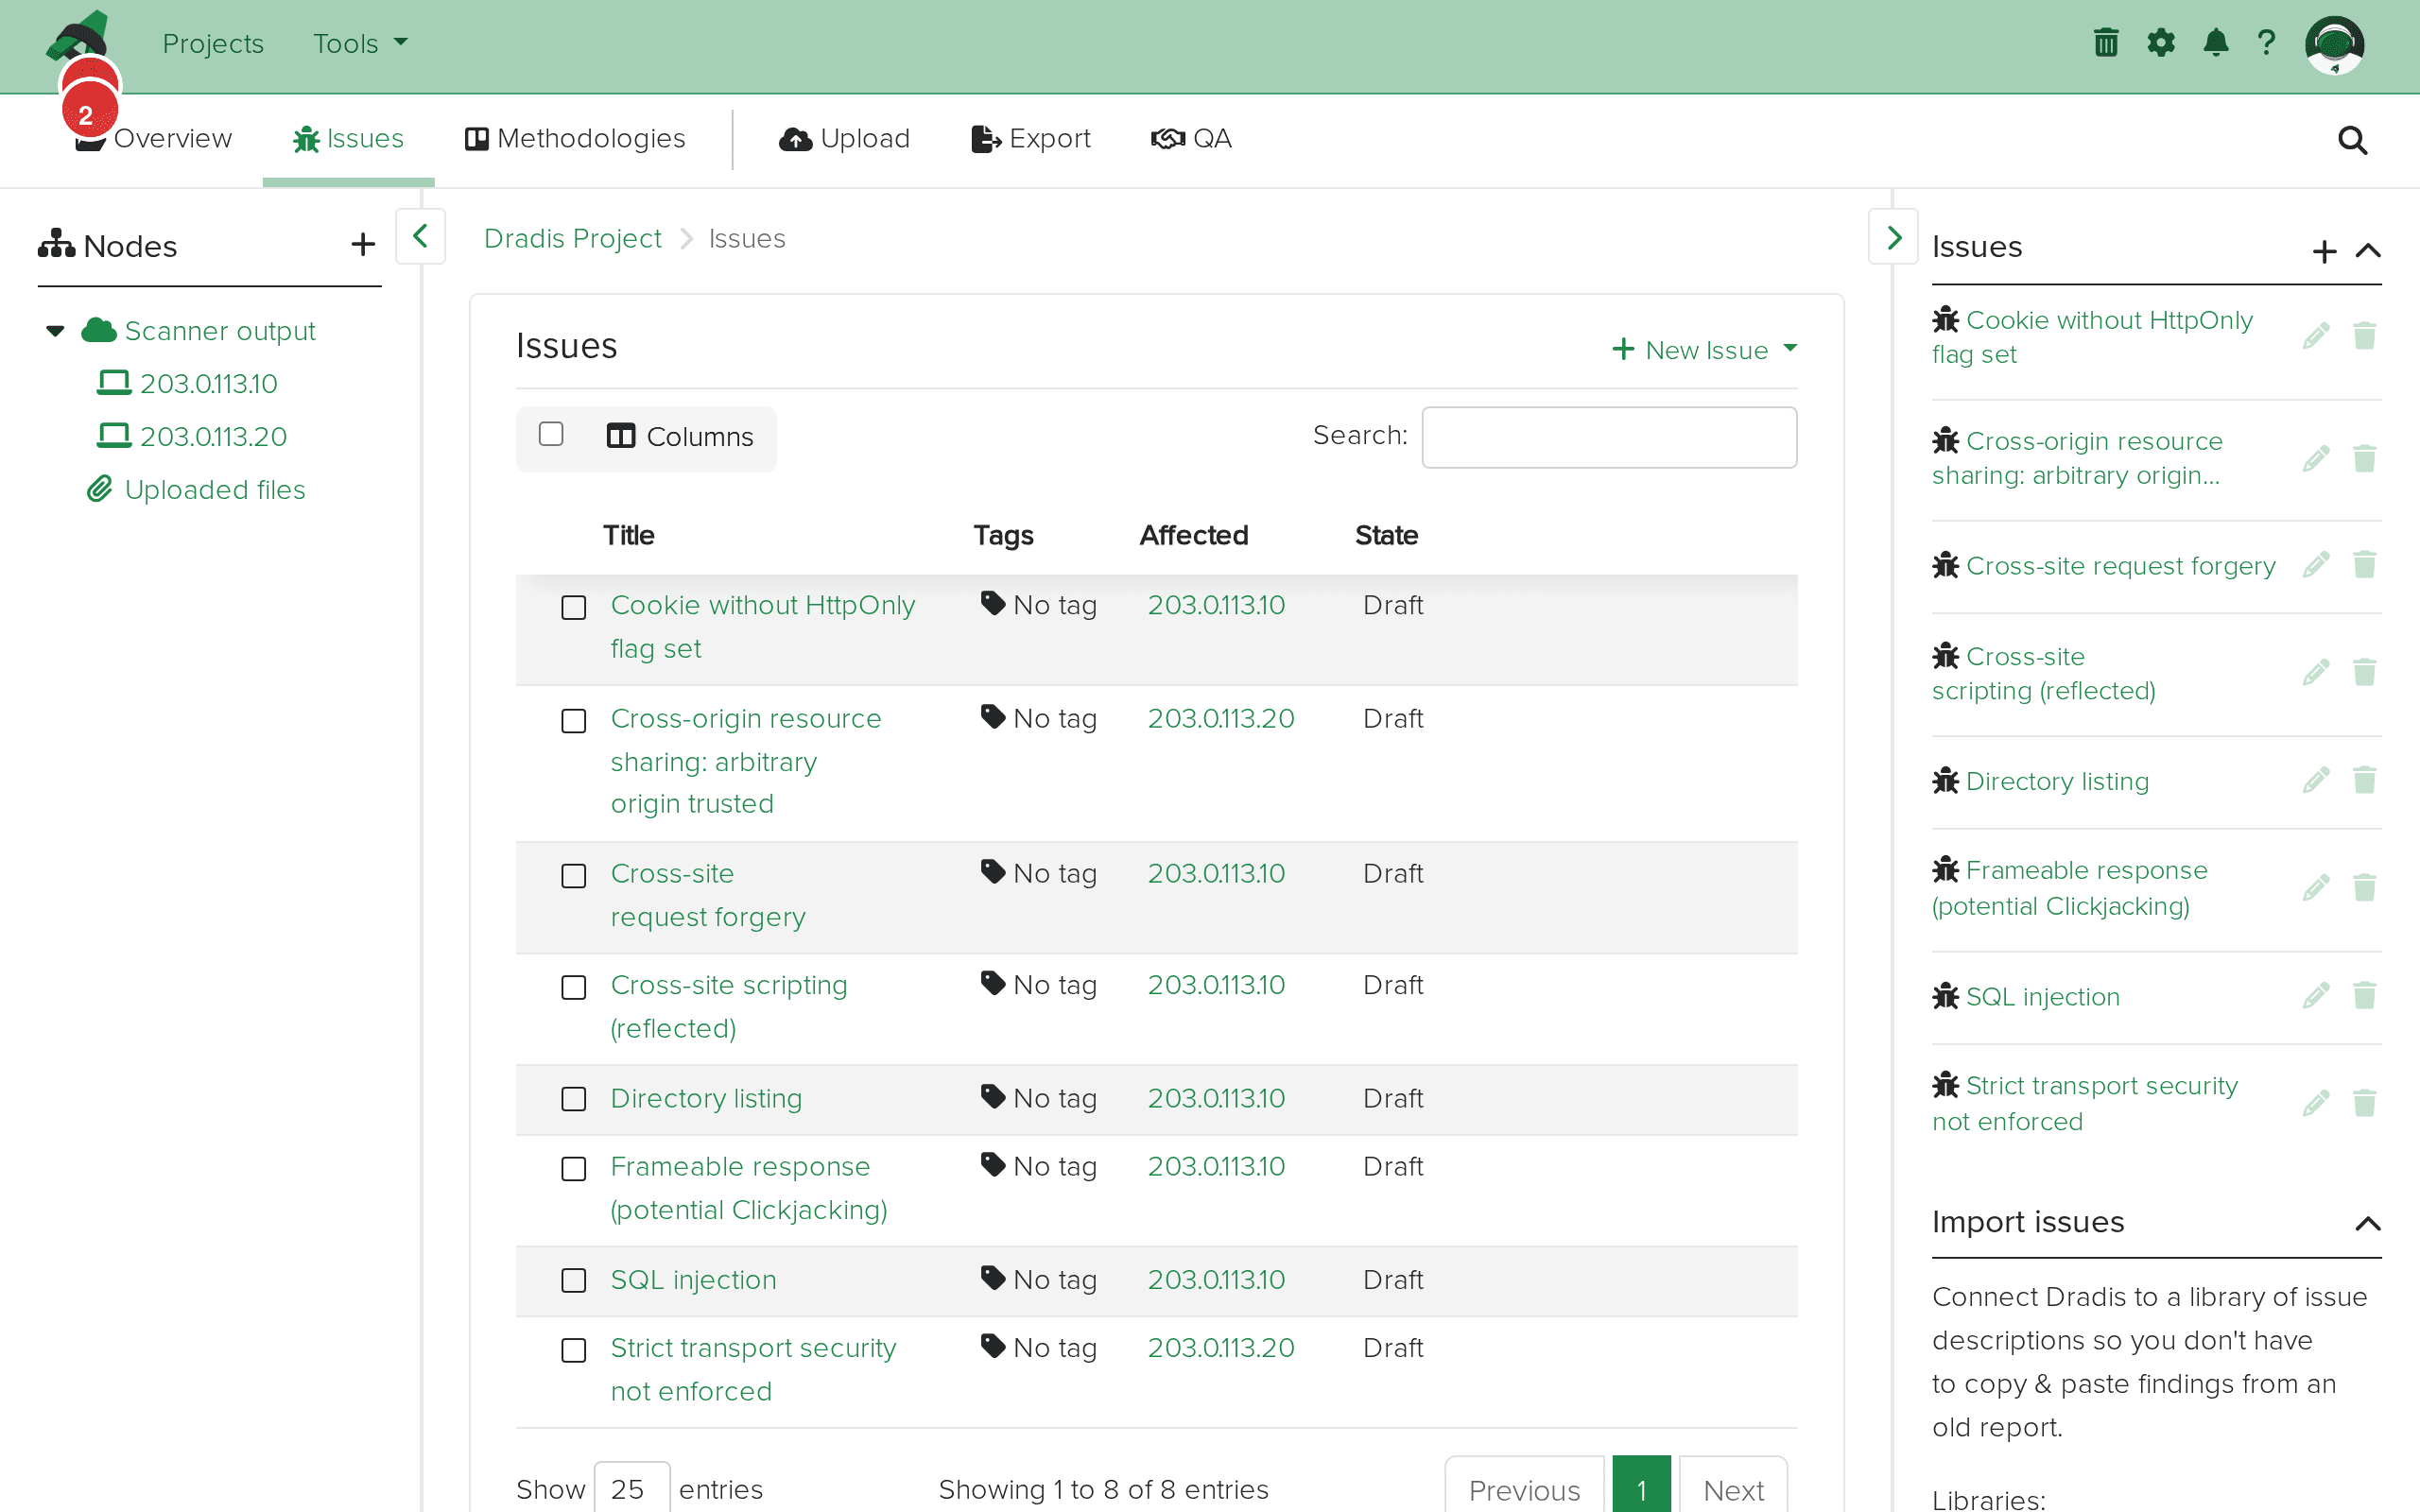Open notifications bell

click(2216, 42)
